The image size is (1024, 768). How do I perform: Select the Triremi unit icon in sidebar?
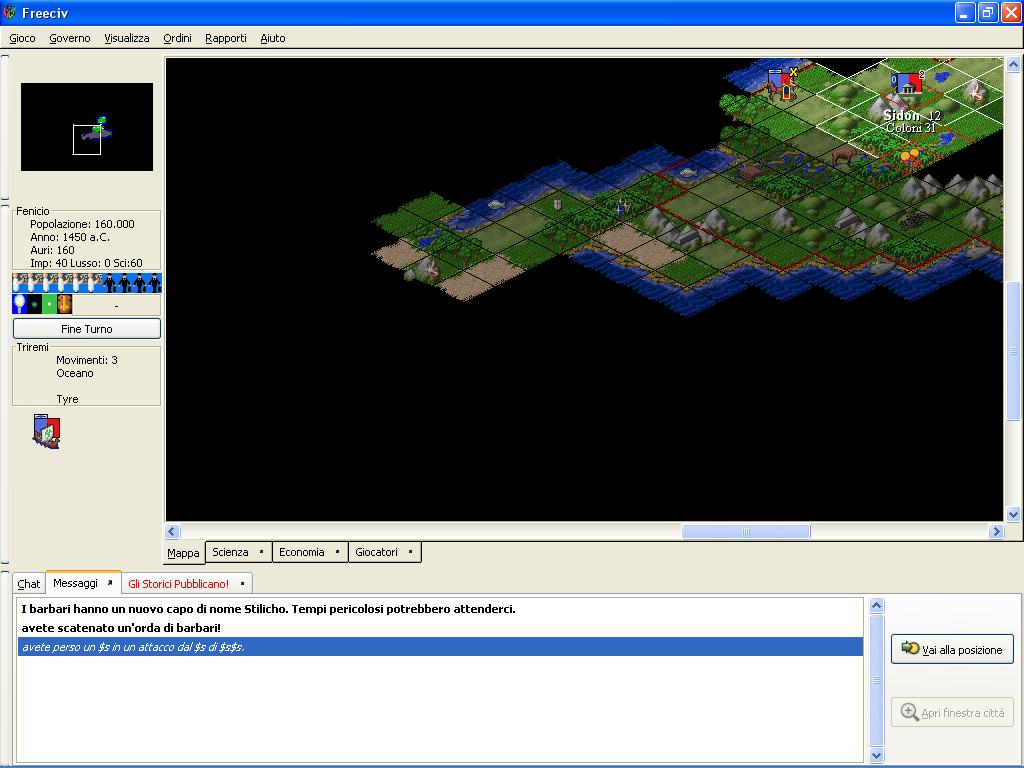(46, 431)
